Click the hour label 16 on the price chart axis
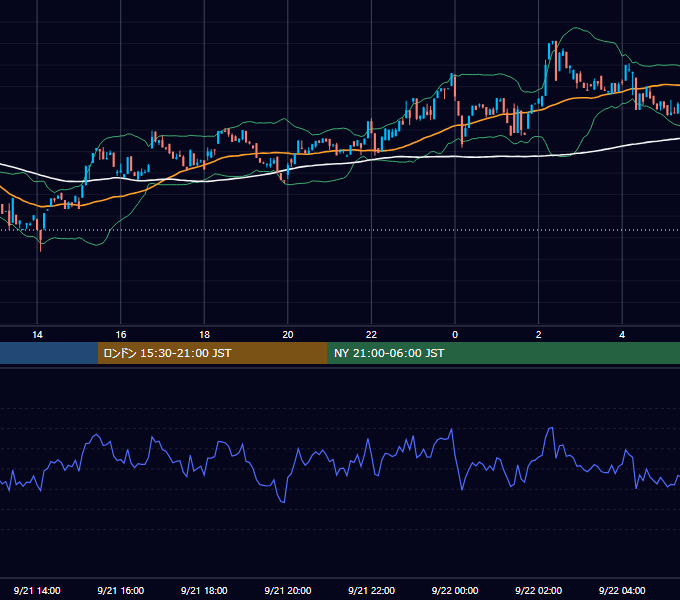The height and width of the screenshot is (600, 680). click(x=121, y=335)
